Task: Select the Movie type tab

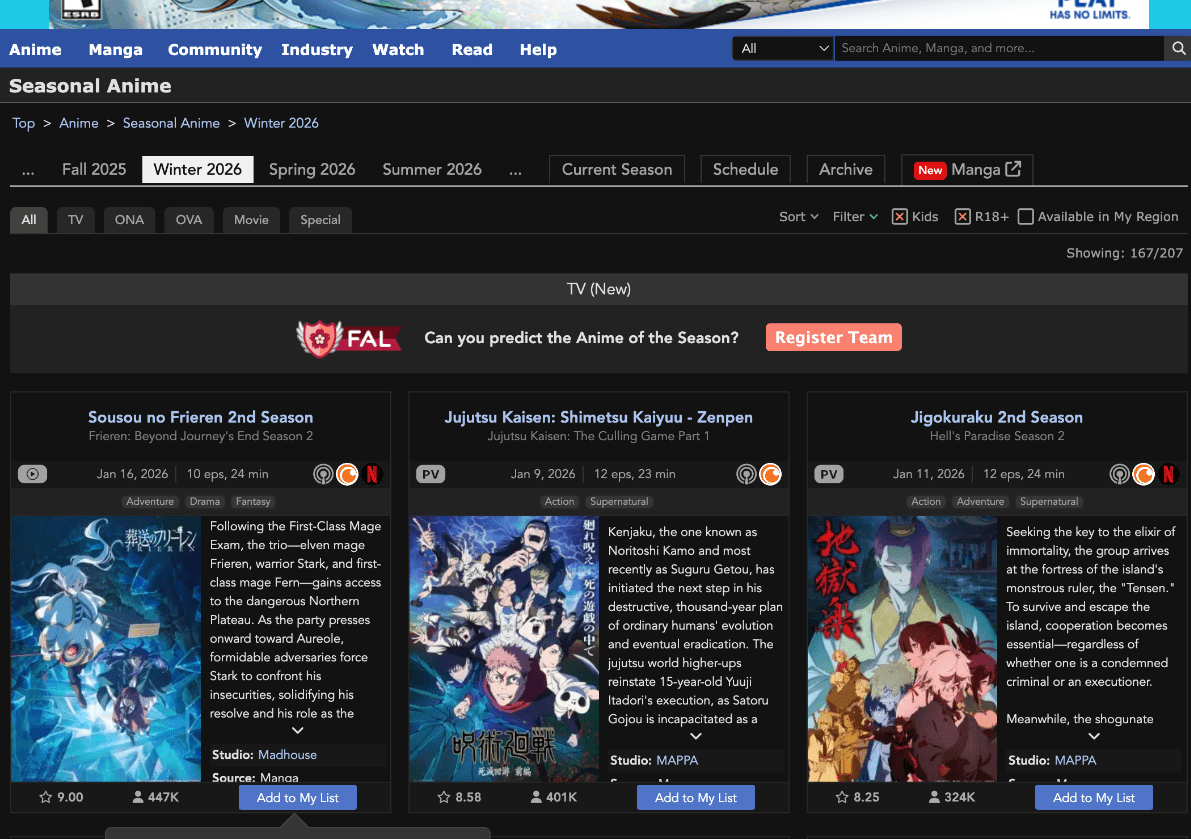Action: coord(251,219)
